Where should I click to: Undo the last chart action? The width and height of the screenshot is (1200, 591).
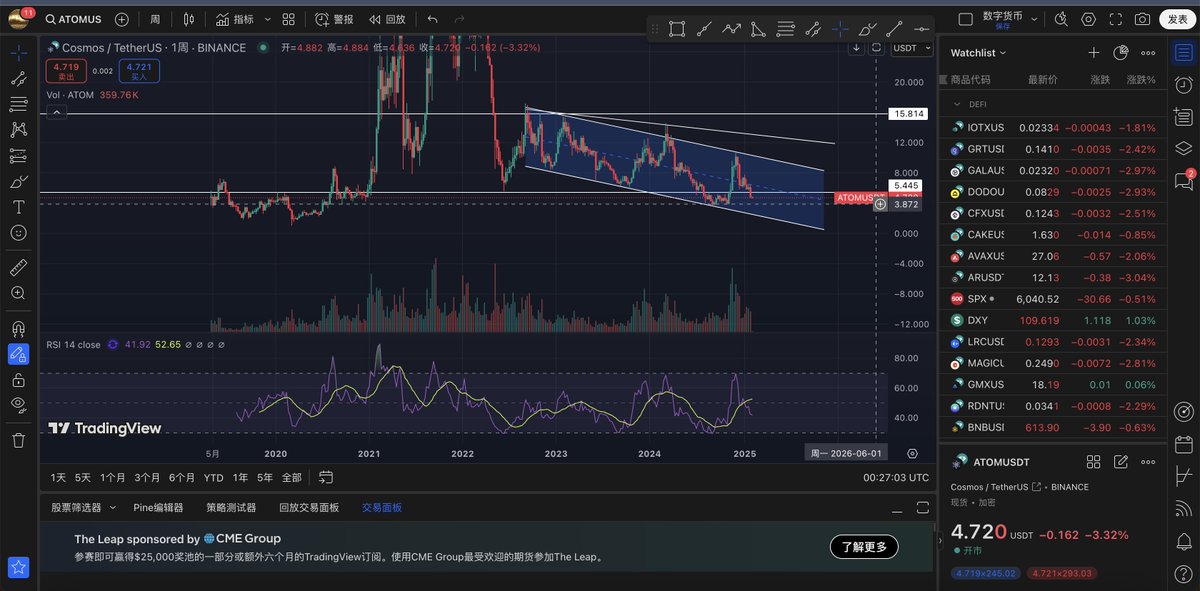[x=432, y=19]
